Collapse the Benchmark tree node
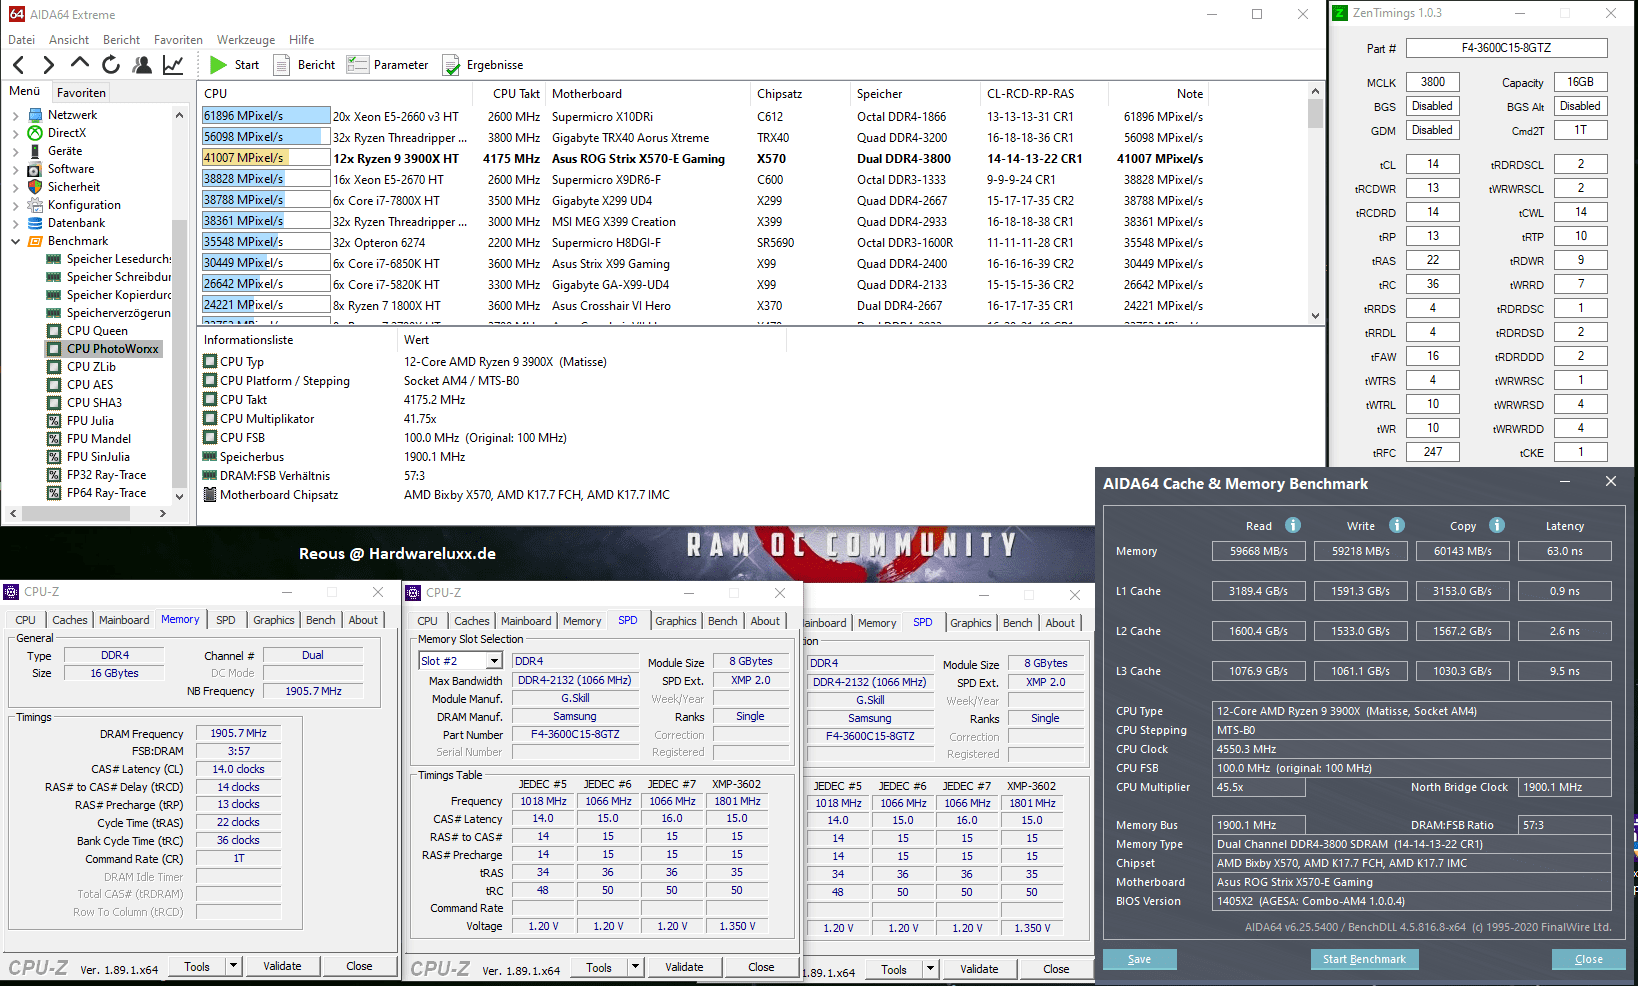The width and height of the screenshot is (1638, 986). point(15,242)
